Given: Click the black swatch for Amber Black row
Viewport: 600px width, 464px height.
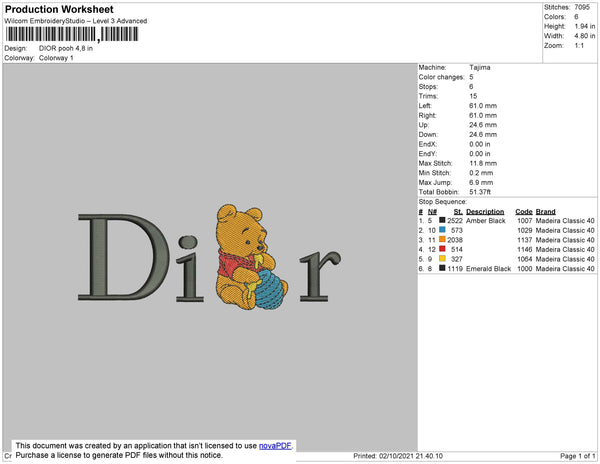Looking at the screenshot, I should (442, 220).
